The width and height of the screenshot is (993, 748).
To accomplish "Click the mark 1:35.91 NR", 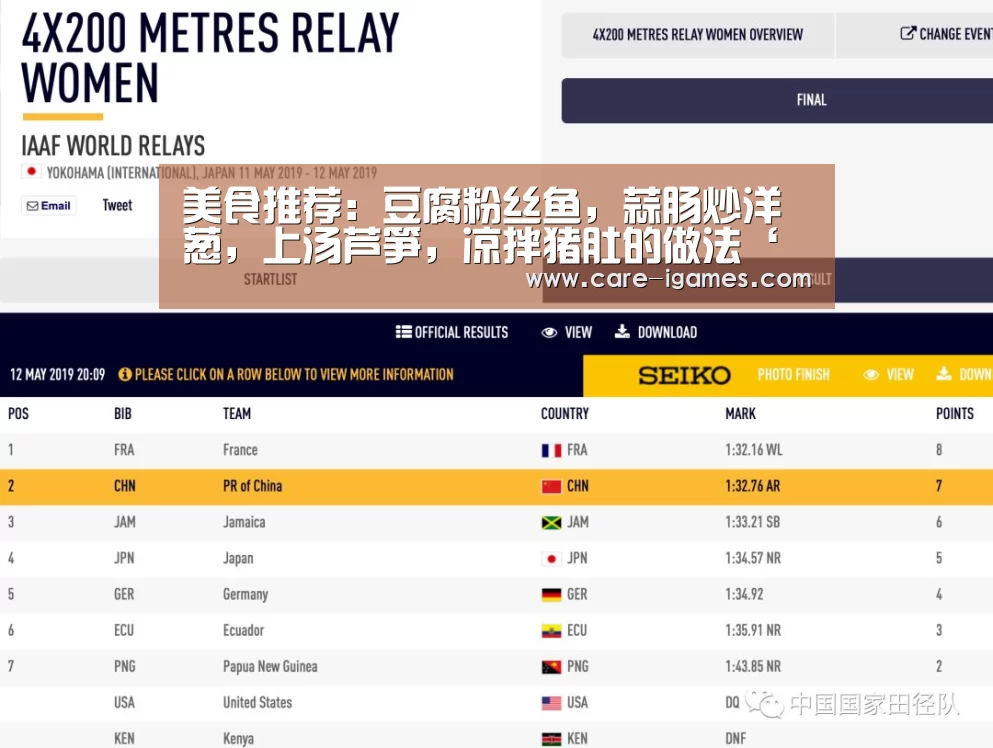I will 753,631.
